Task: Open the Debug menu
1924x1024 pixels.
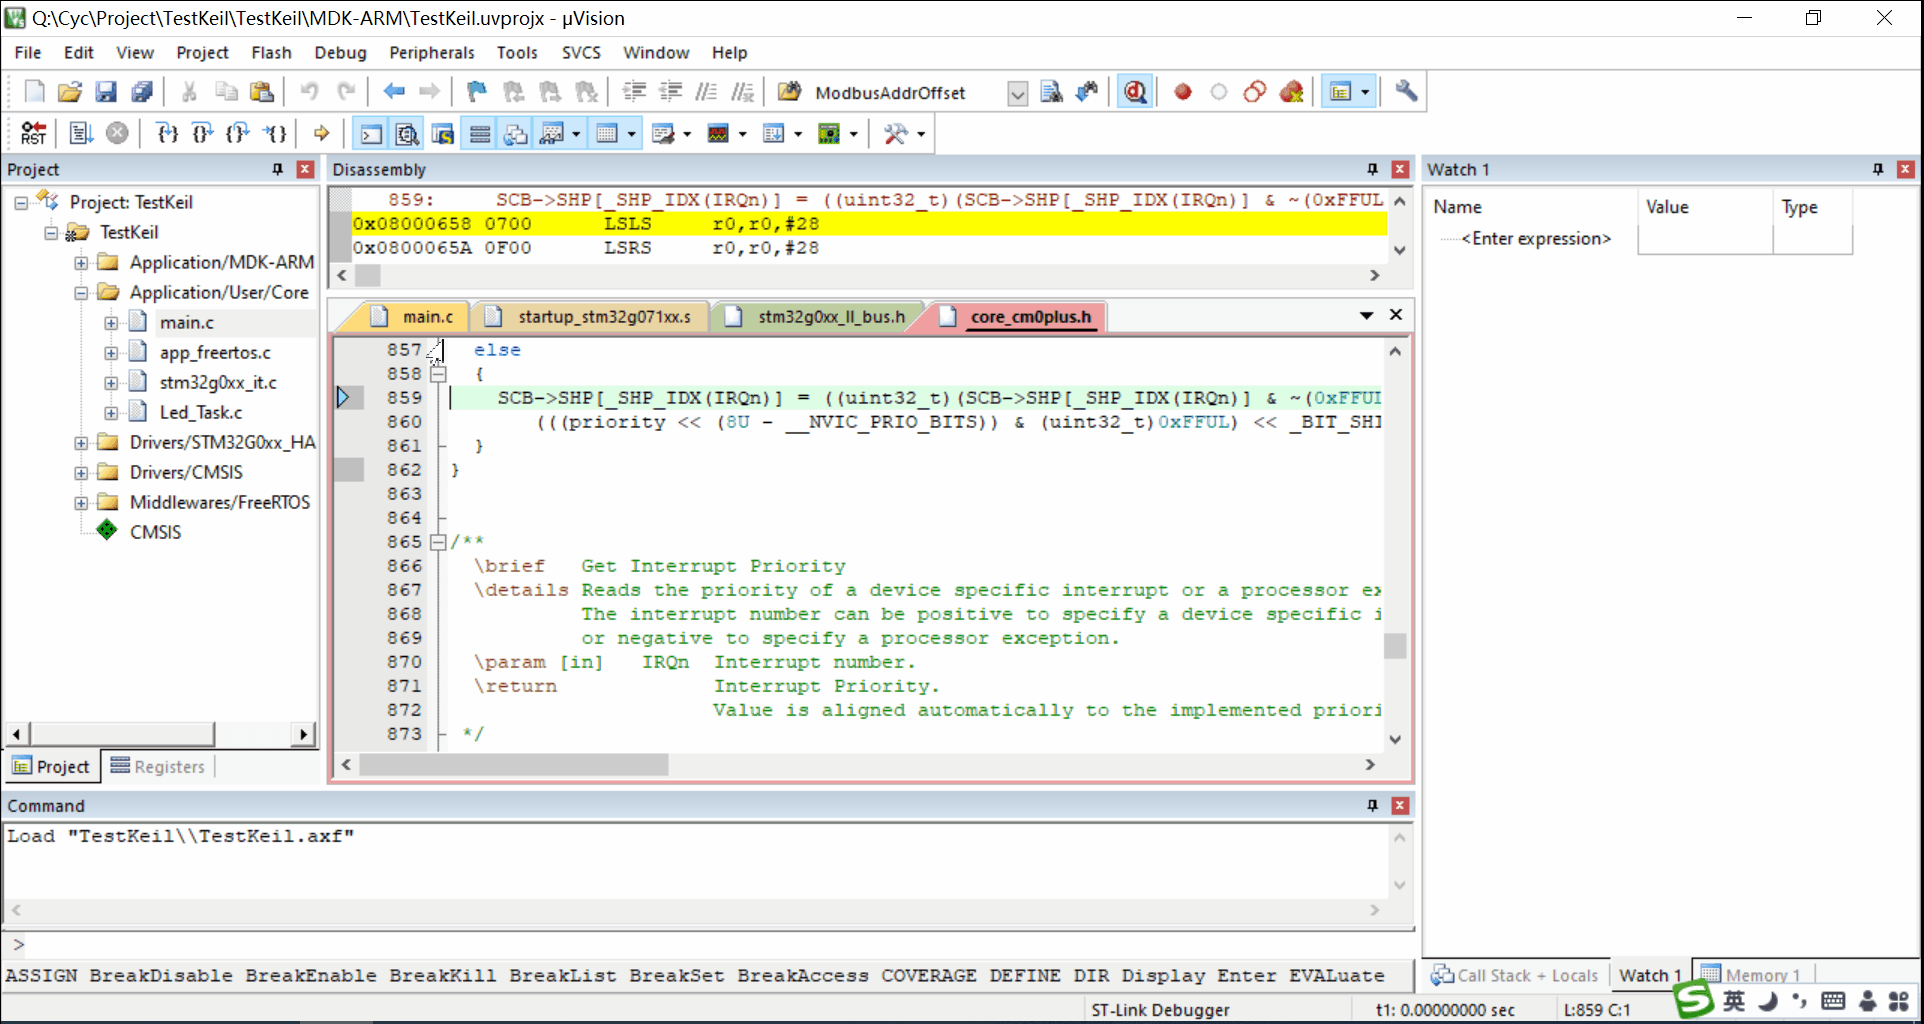Action: [x=340, y=53]
